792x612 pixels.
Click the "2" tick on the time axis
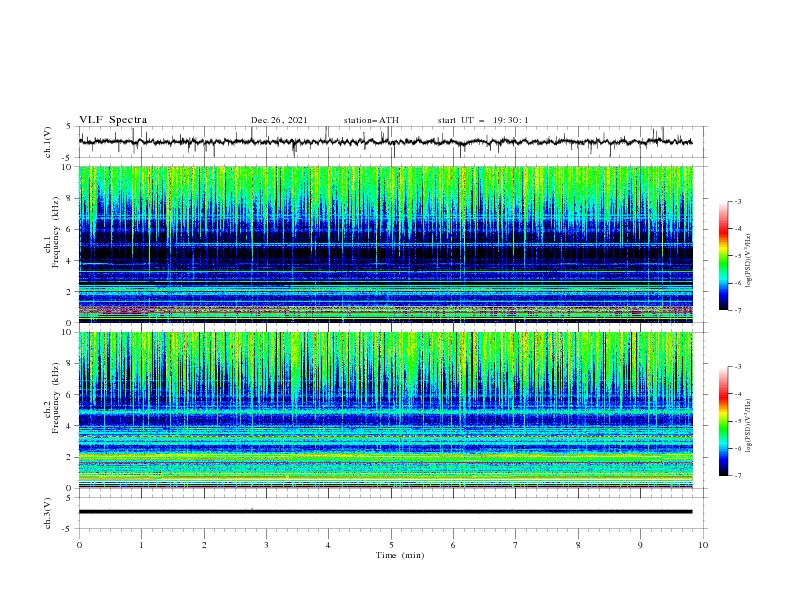tap(204, 545)
